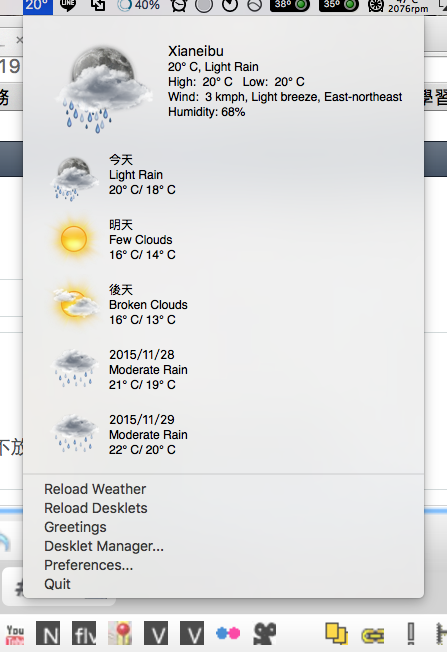Click the Wind: 3 kmph line
Viewport: 447px width, 652px height.
tap(285, 97)
